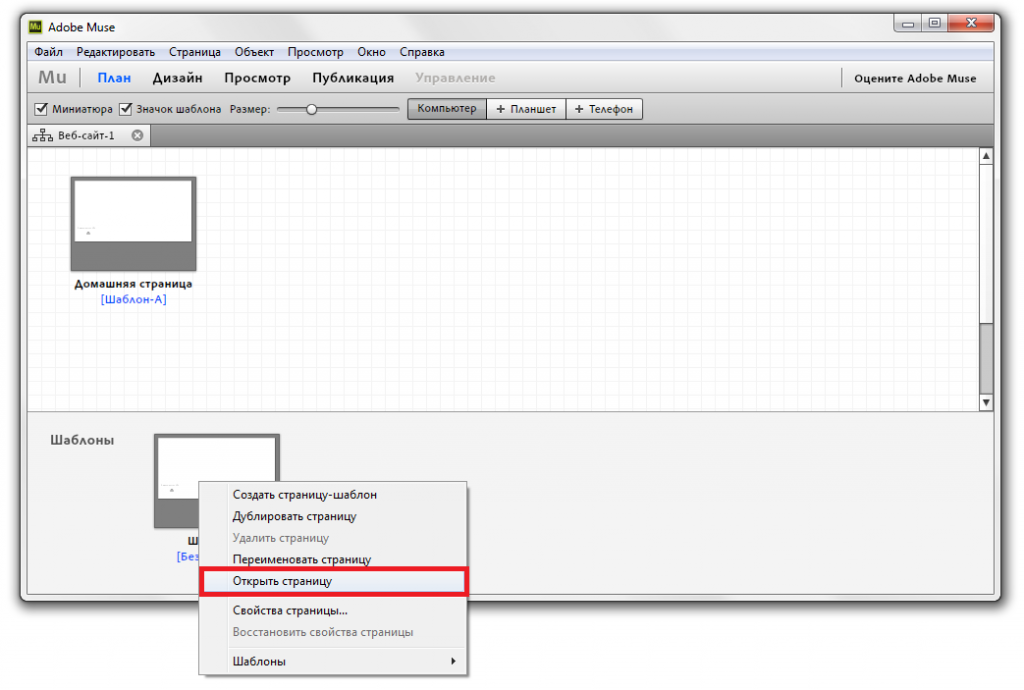Add a Телефон layout

604,109
